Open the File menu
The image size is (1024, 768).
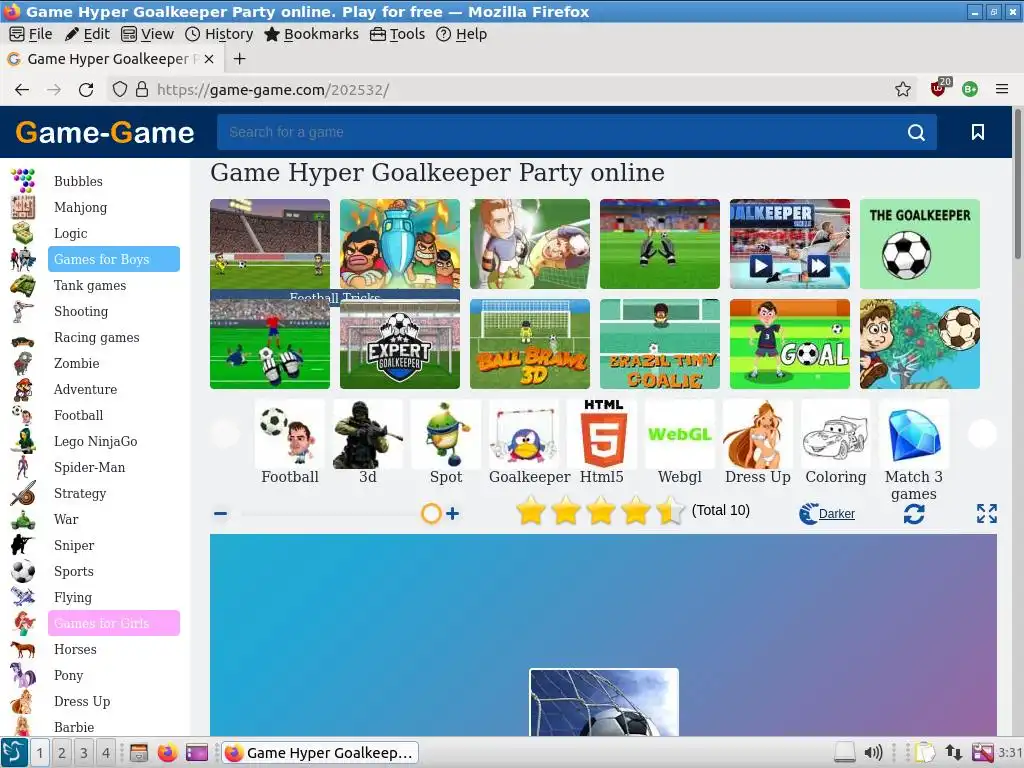point(31,34)
